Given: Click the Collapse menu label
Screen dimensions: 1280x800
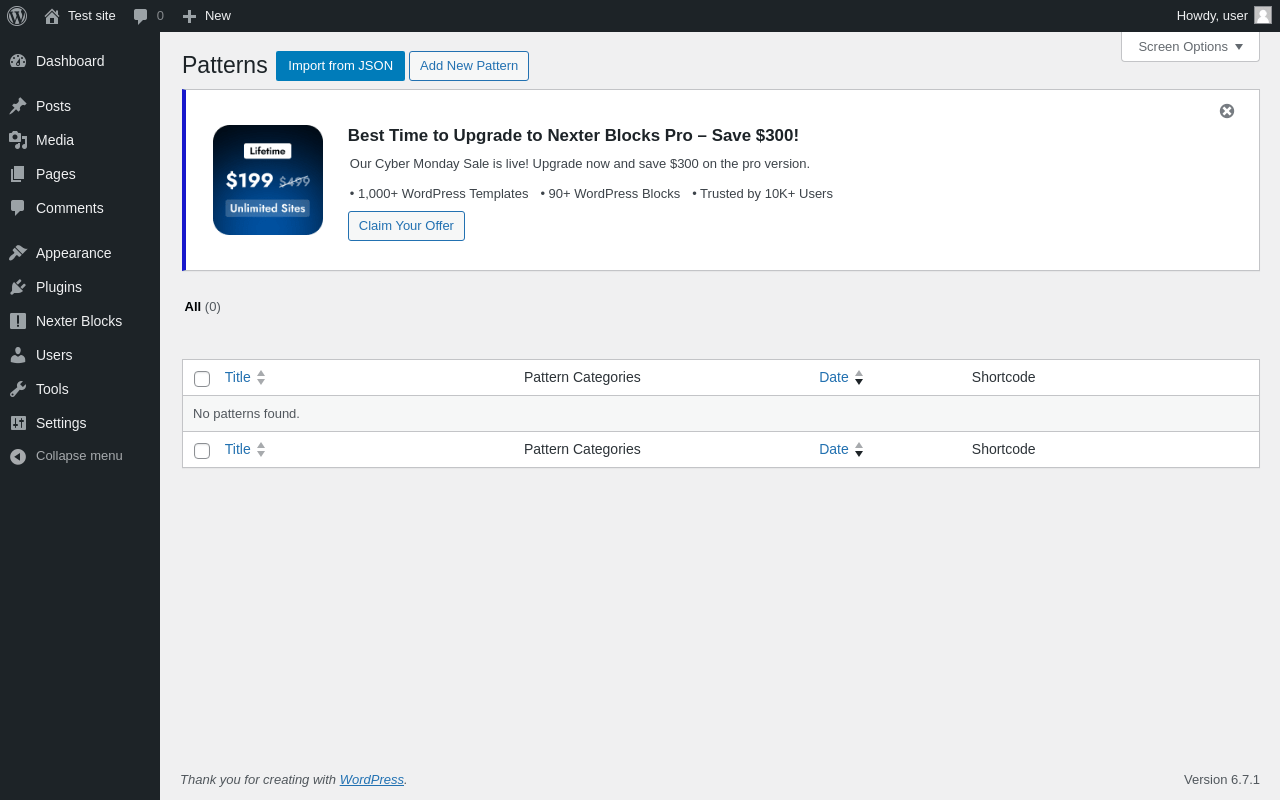Looking at the screenshot, I should pyautogui.click(x=79, y=456).
